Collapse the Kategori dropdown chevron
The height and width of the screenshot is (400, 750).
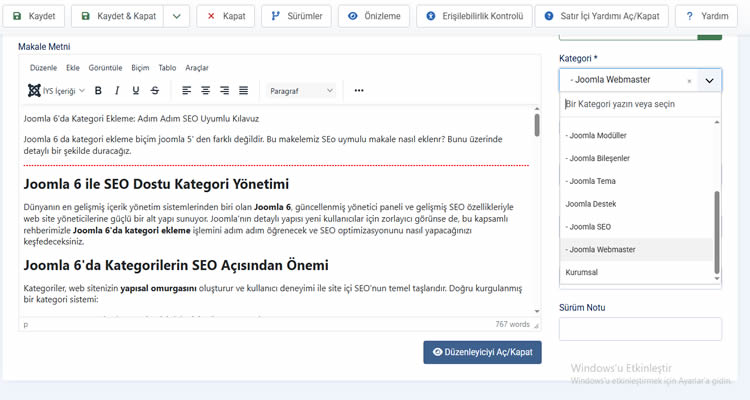coord(709,81)
